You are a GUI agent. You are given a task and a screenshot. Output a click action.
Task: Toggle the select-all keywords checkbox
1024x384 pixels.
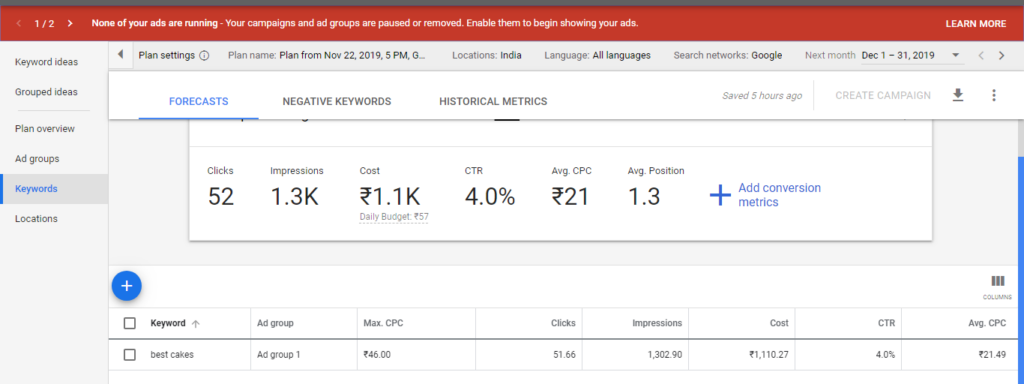tap(129, 323)
